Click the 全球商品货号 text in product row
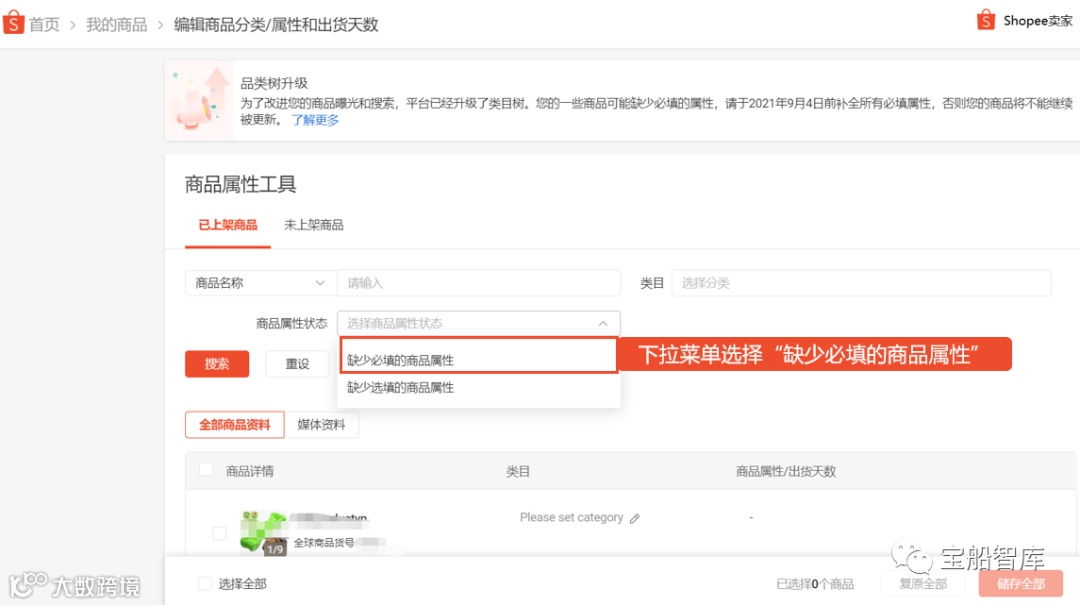The width and height of the screenshot is (1080, 606). [324, 543]
